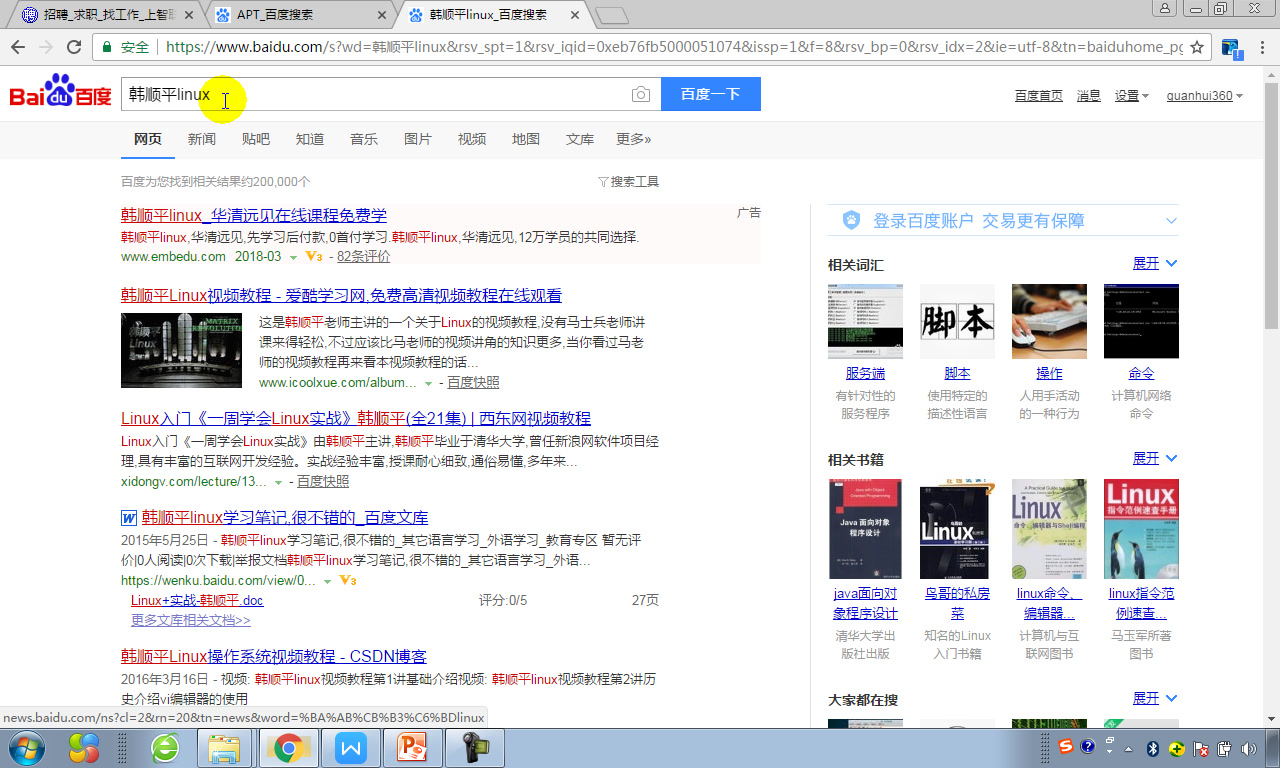
Task: Click the 百度一下 search button
Action: coord(711,94)
